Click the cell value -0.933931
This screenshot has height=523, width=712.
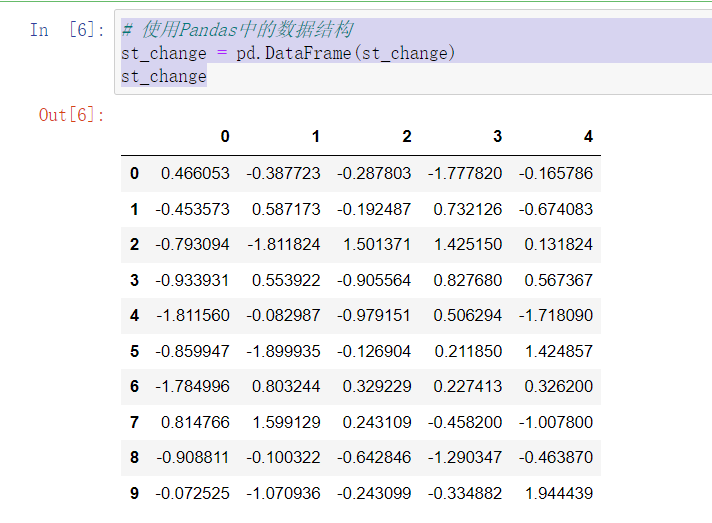tap(192, 280)
